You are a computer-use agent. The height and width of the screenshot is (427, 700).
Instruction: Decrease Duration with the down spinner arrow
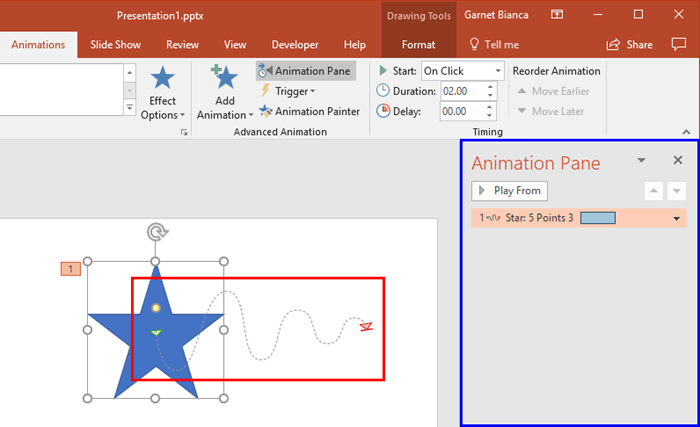[490, 96]
